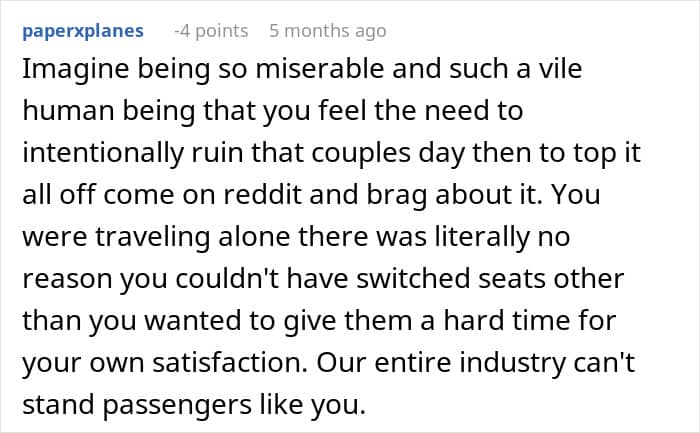This screenshot has width=700, height=433.
Task: Click the "-4 points" score
Action: point(210,31)
